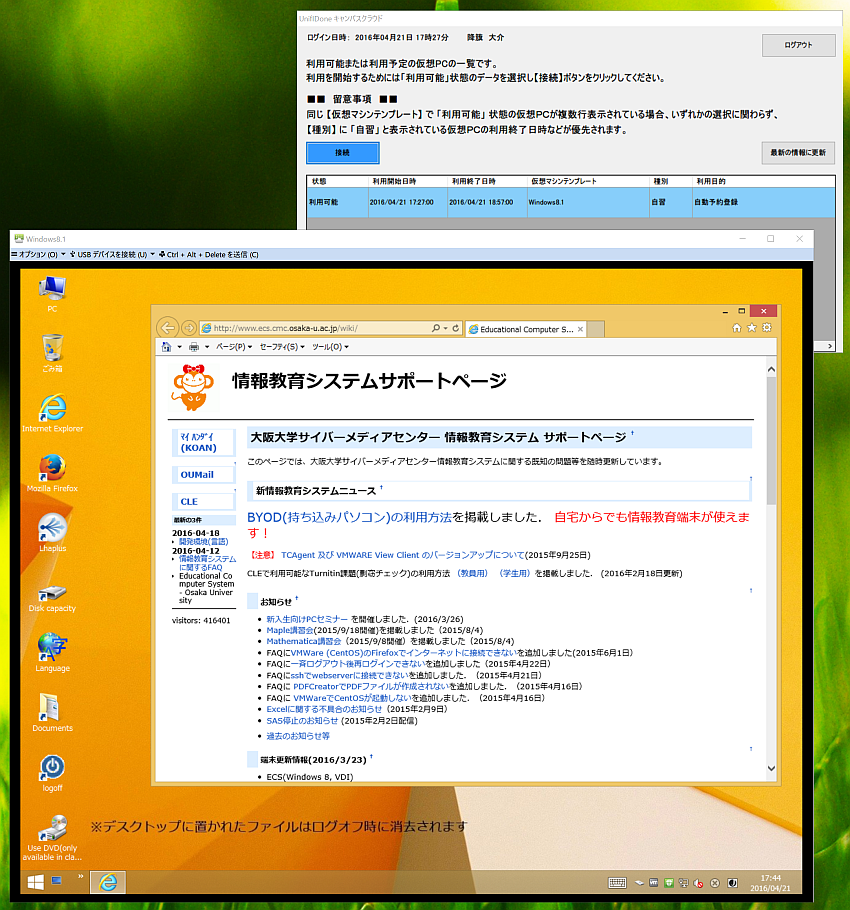Click the Windows Start button in taskbar
This screenshot has height=910, width=850.
35,882
